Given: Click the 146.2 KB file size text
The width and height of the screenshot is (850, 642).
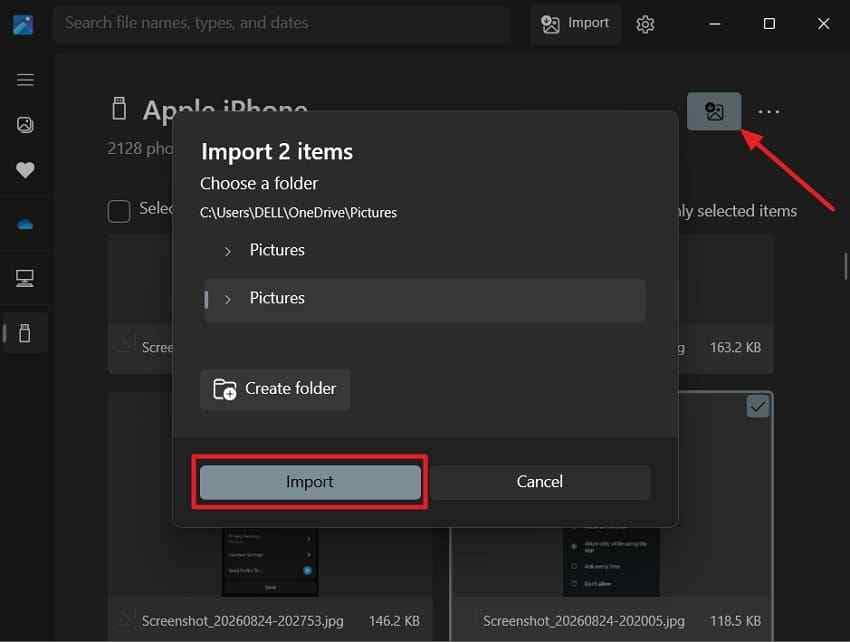Looking at the screenshot, I should tap(394, 621).
